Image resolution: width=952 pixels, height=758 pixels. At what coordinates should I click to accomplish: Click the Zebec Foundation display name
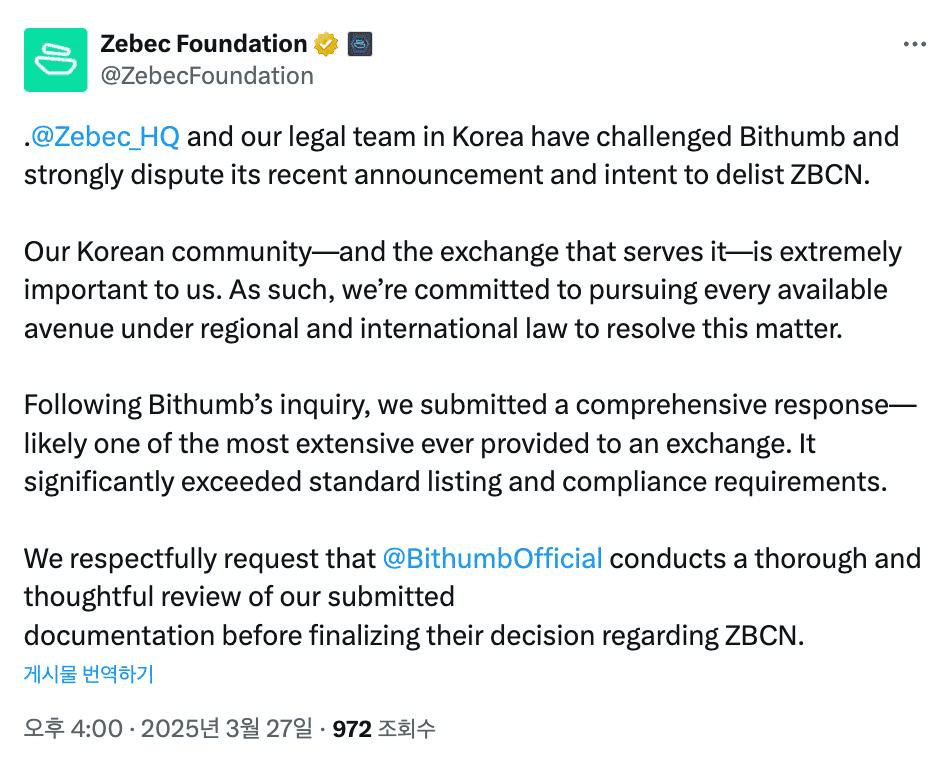pos(204,44)
